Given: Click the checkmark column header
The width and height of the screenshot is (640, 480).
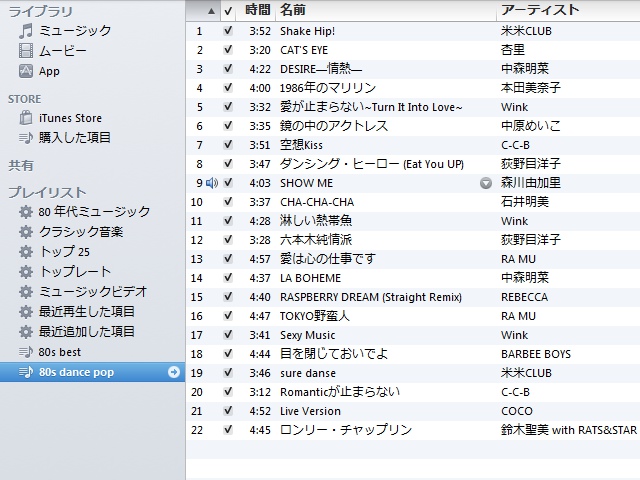Looking at the screenshot, I should click(228, 11).
